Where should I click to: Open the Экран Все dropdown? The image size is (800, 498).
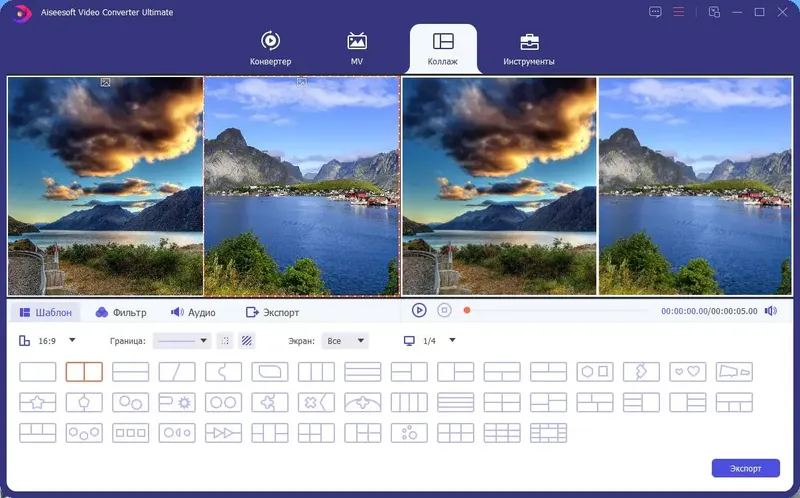[x=345, y=340]
